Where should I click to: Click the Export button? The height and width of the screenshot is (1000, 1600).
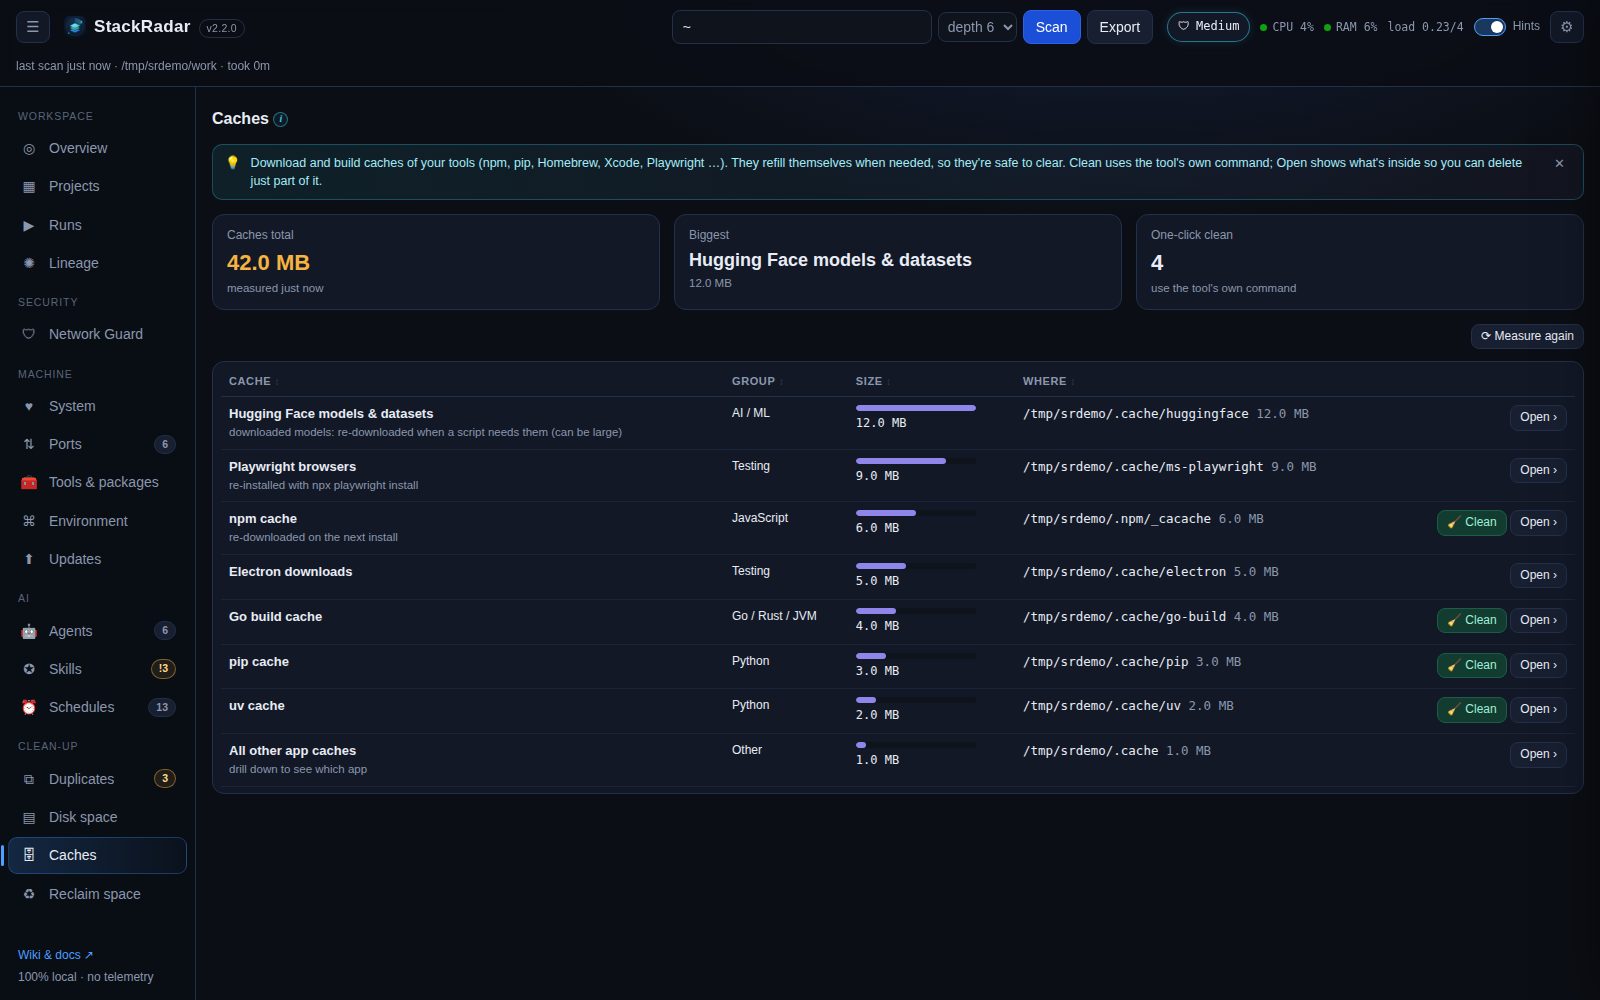[x=1119, y=27]
